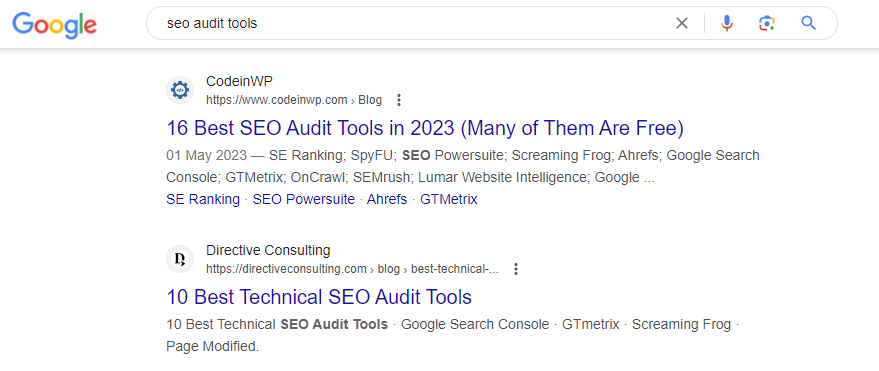Open Google Lens image search icon
This screenshot has width=879, height=371.
point(767,23)
